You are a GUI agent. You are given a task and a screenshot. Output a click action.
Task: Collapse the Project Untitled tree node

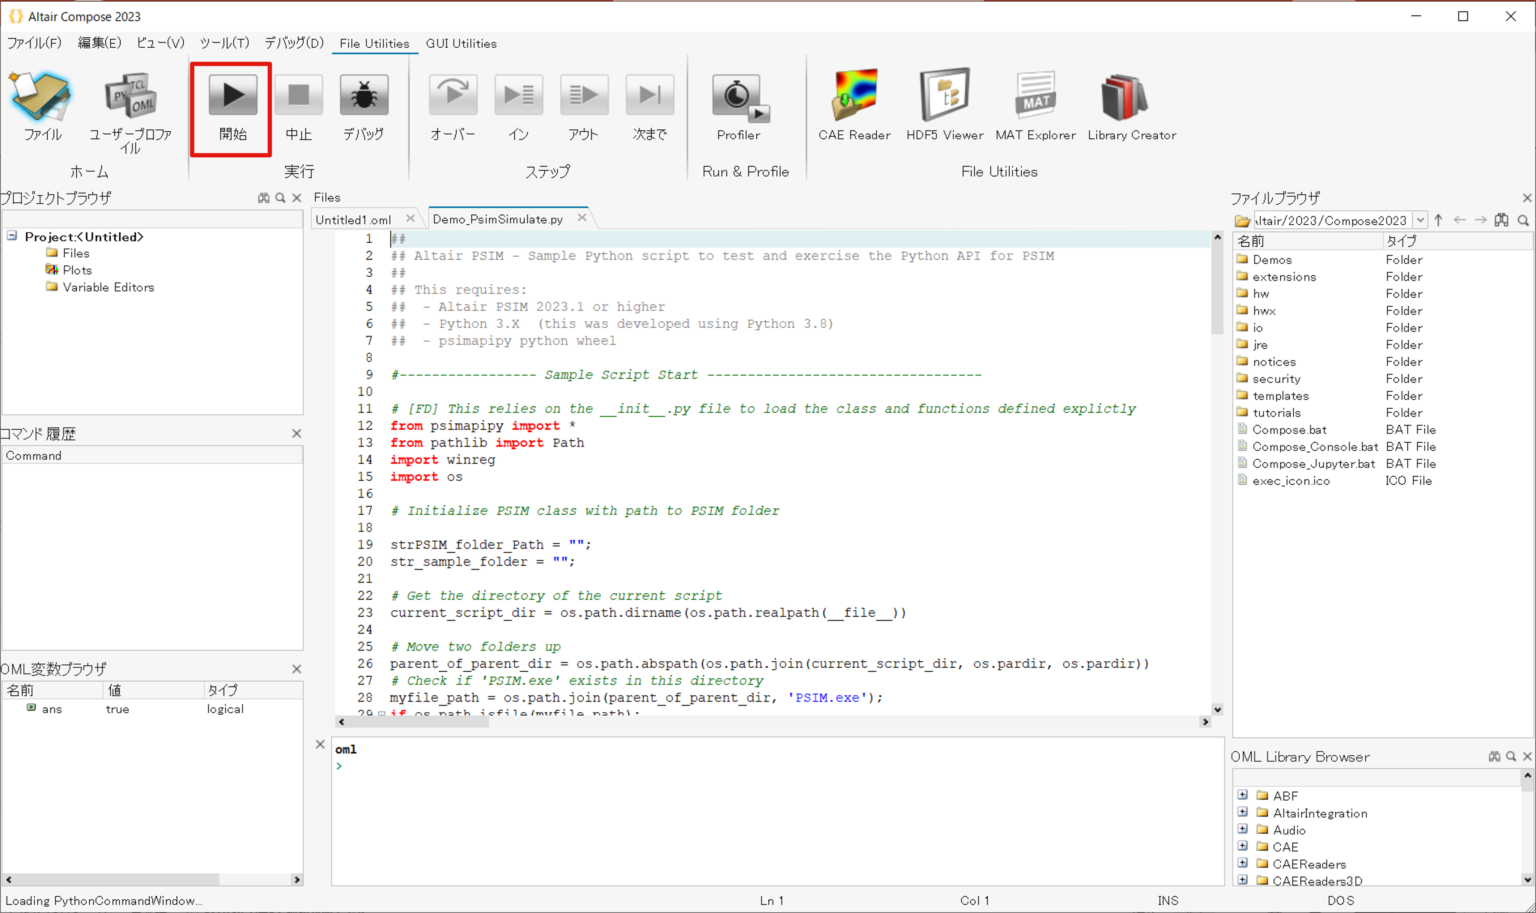point(12,236)
